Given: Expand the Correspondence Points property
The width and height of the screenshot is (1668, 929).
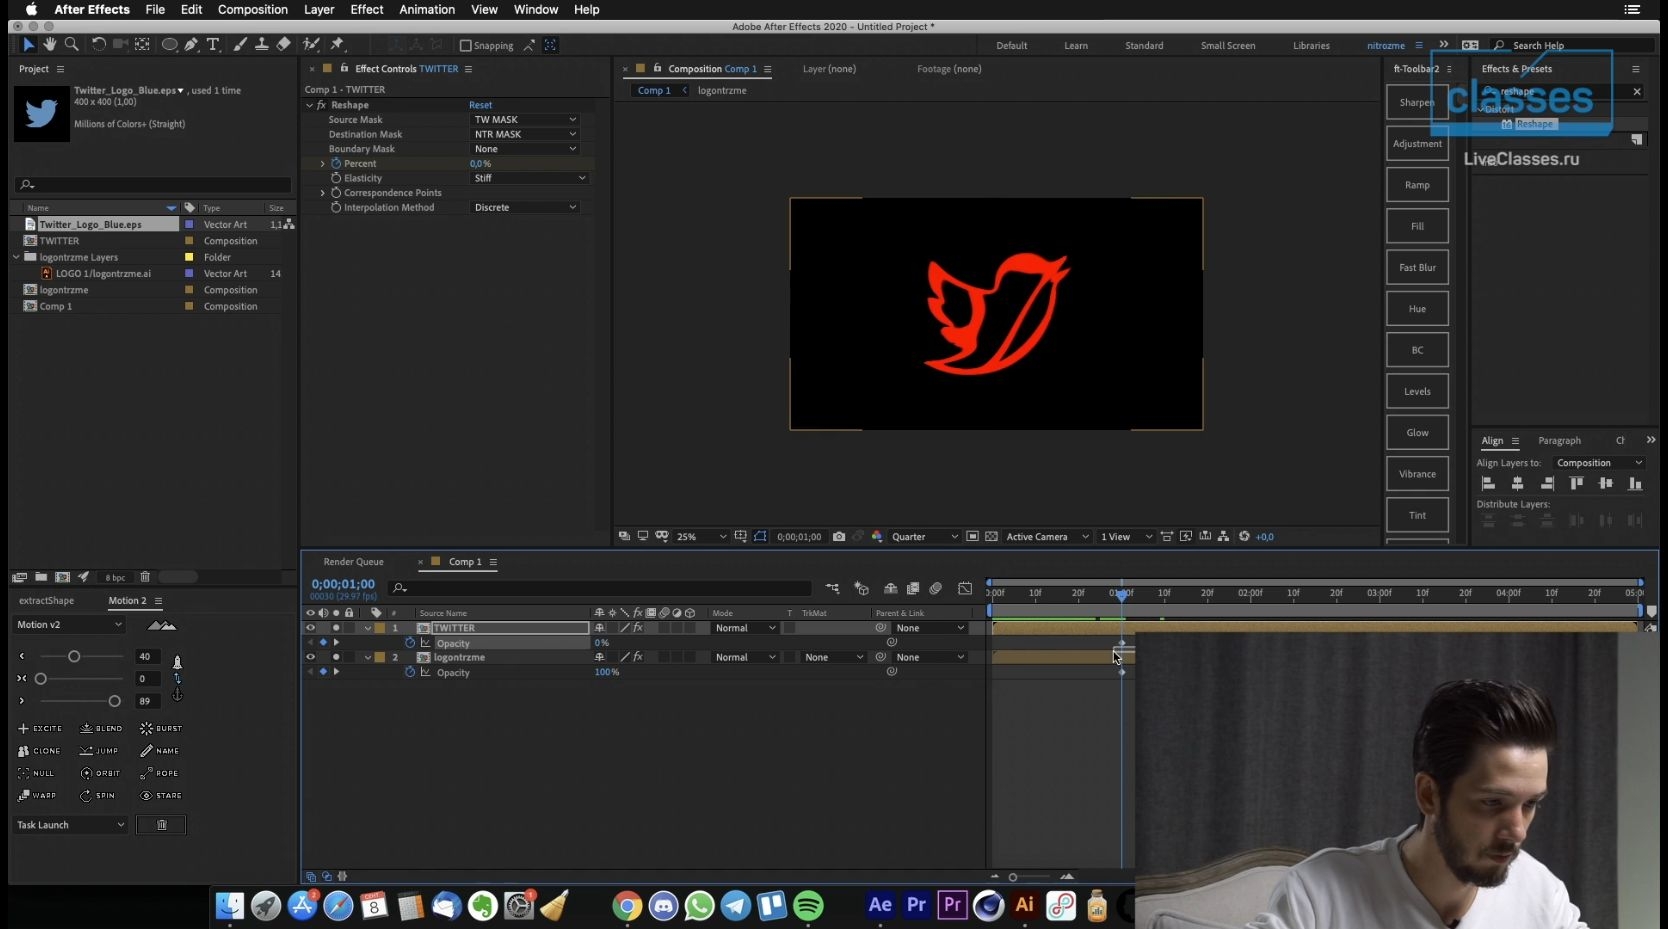Looking at the screenshot, I should coord(322,192).
